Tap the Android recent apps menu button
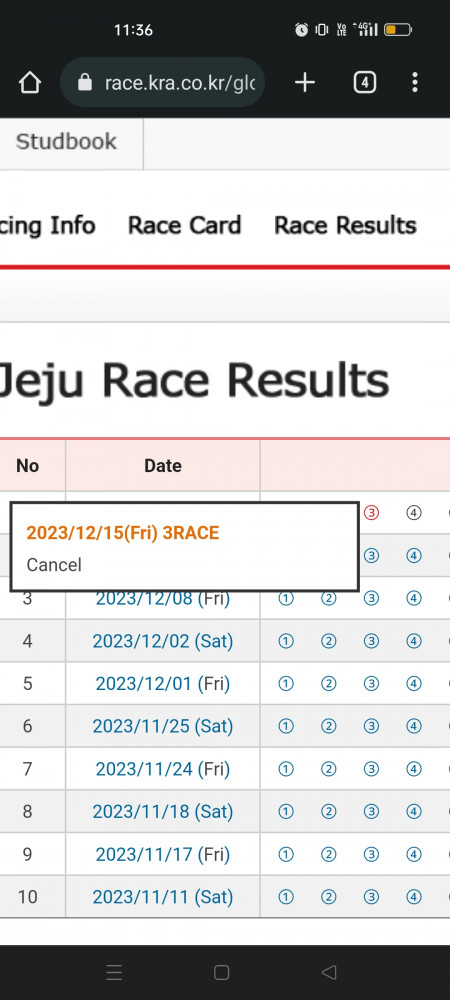 [x=114, y=972]
